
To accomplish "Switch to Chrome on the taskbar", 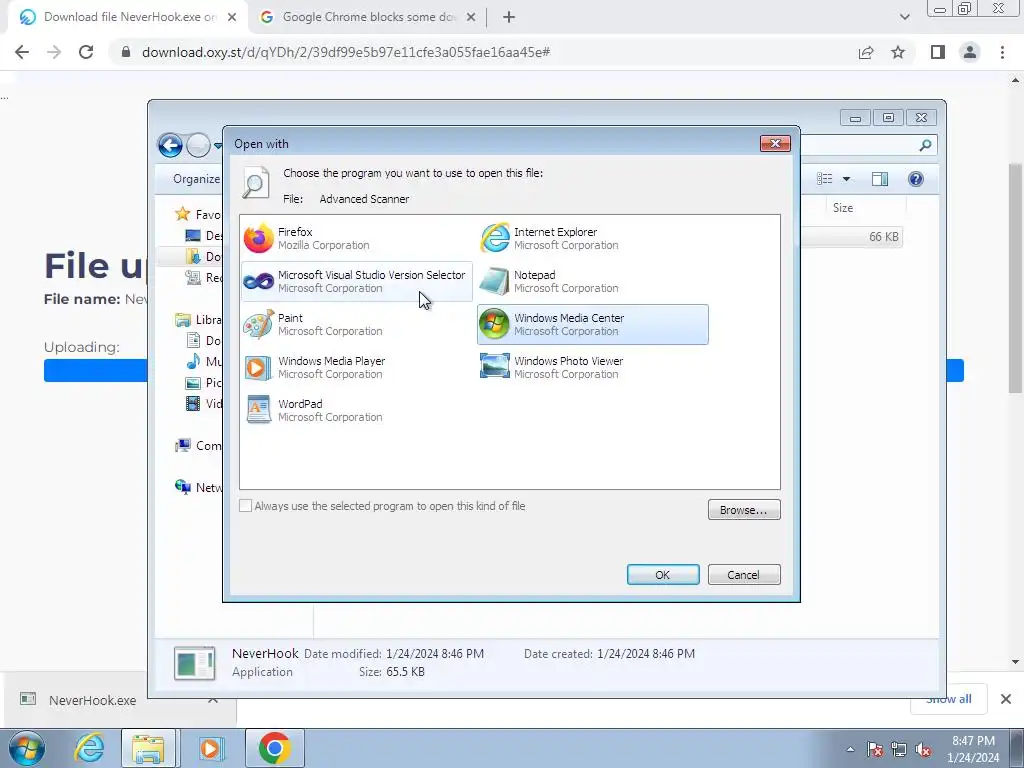I will point(274,748).
